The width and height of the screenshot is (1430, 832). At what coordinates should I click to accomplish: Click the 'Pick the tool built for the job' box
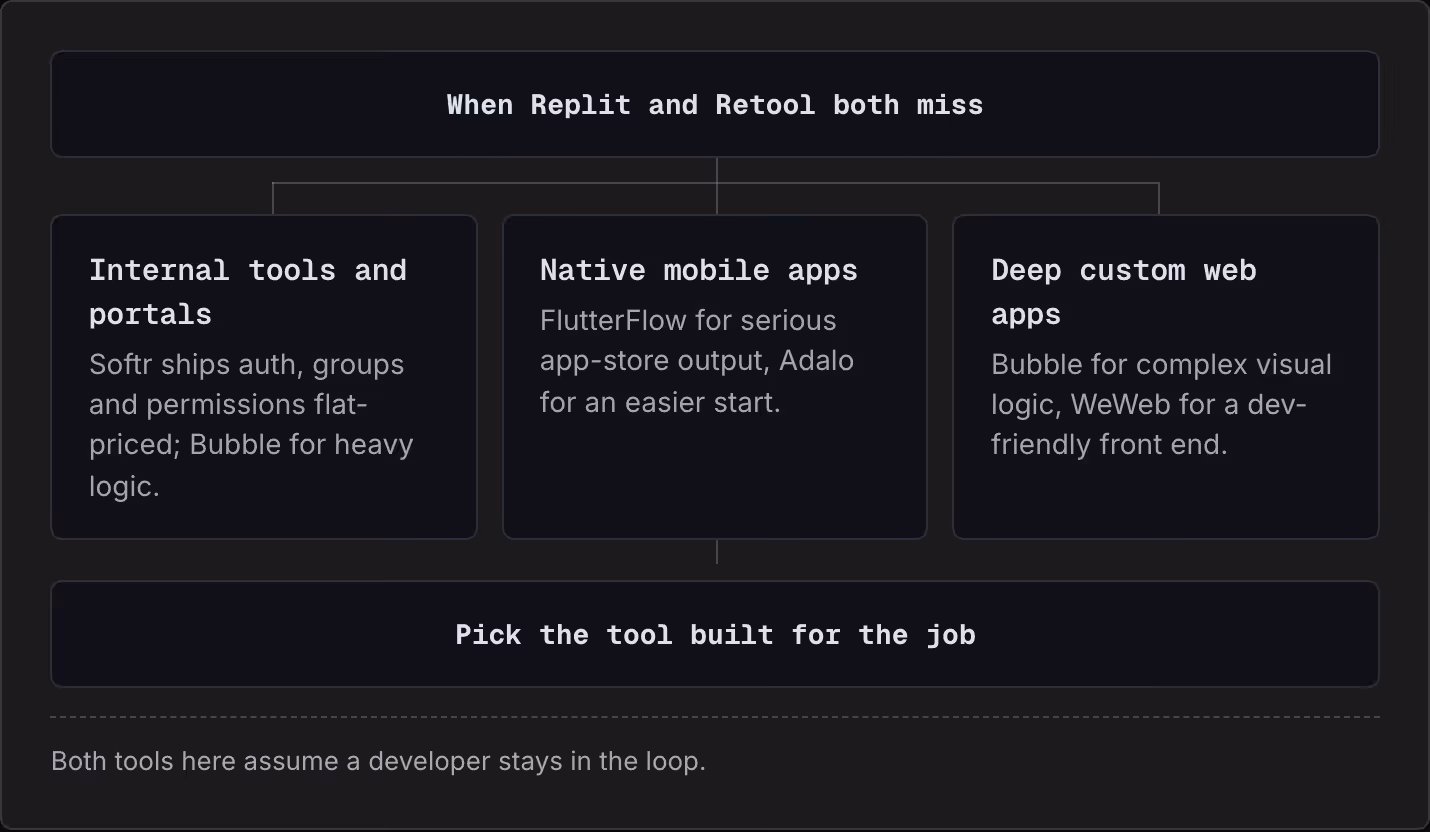[x=715, y=634]
